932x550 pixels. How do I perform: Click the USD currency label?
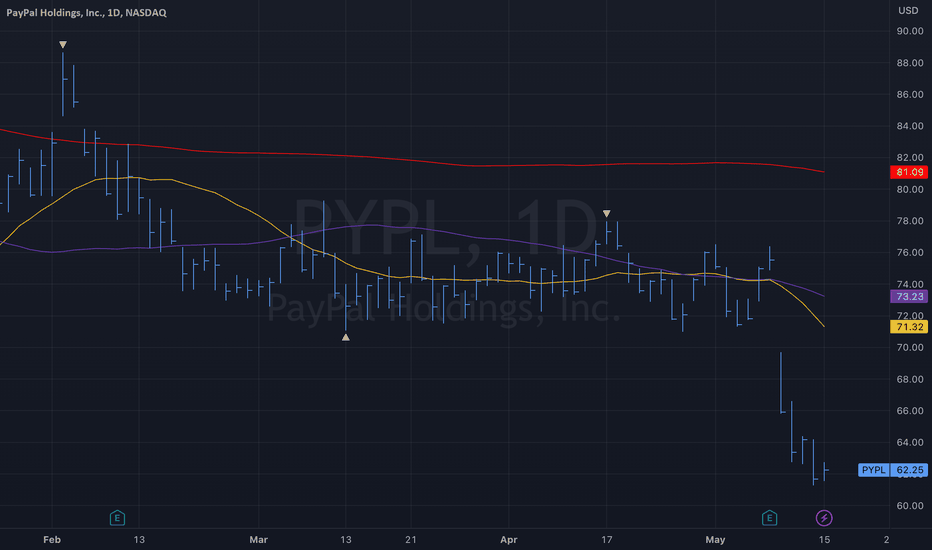click(x=908, y=11)
